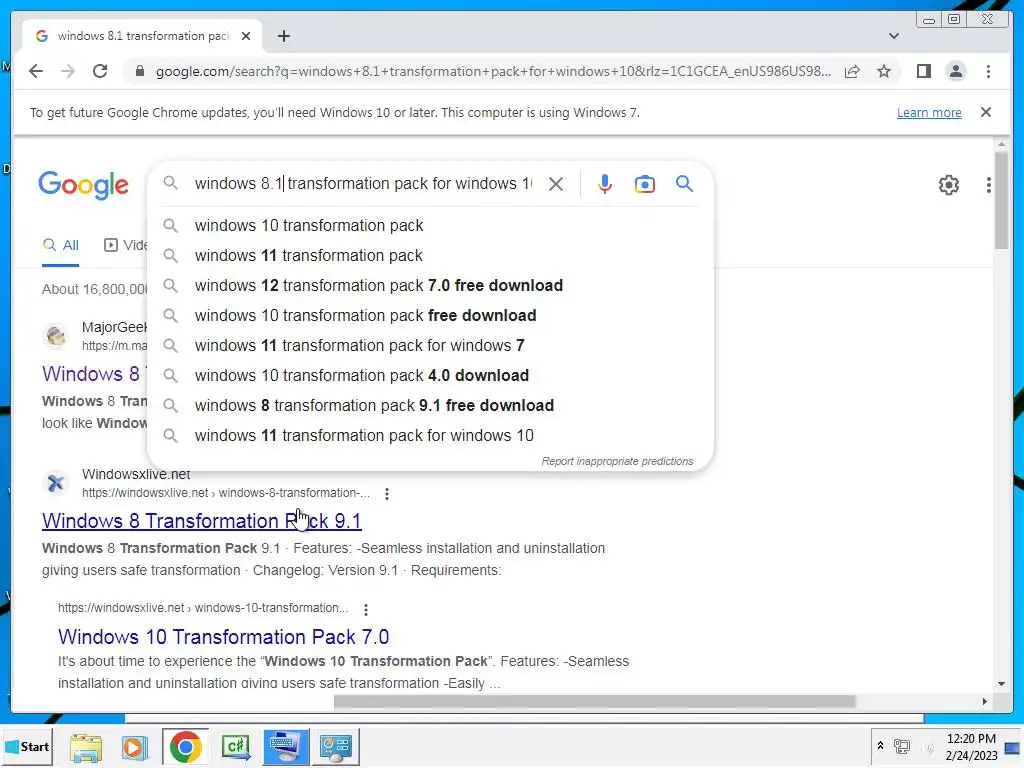Screen dimensions: 1024x768
Task: Choose windows 10 transformation pack free download
Action: (430, 315)
